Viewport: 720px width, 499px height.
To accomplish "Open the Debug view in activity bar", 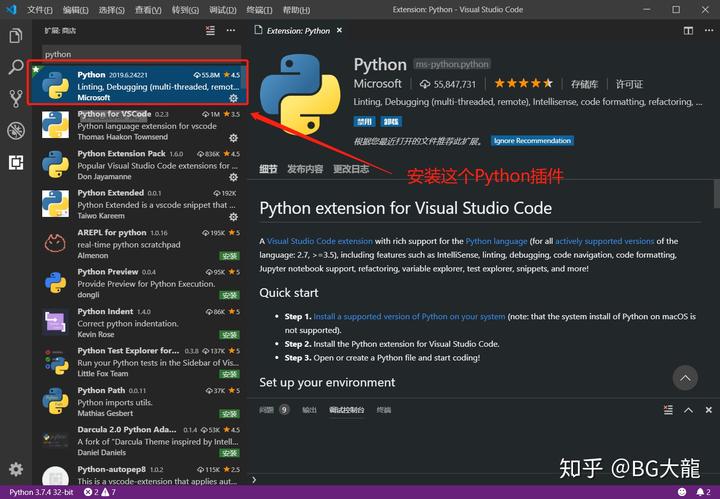I will point(16,130).
